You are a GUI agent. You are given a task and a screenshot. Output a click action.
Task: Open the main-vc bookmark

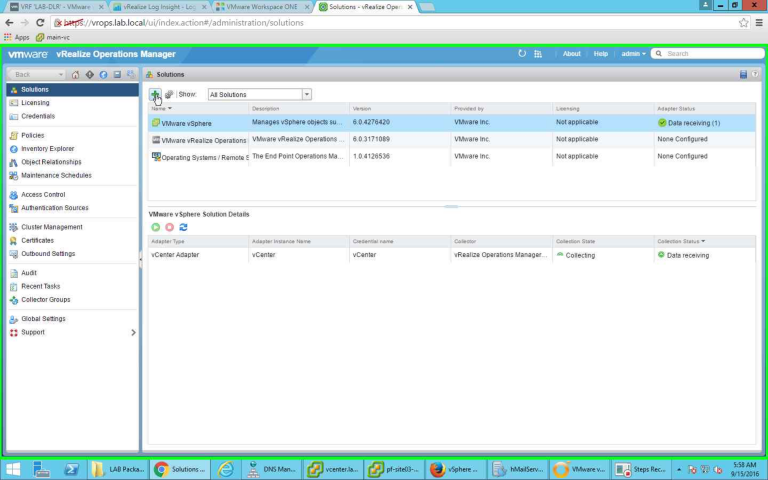click(x=53, y=37)
